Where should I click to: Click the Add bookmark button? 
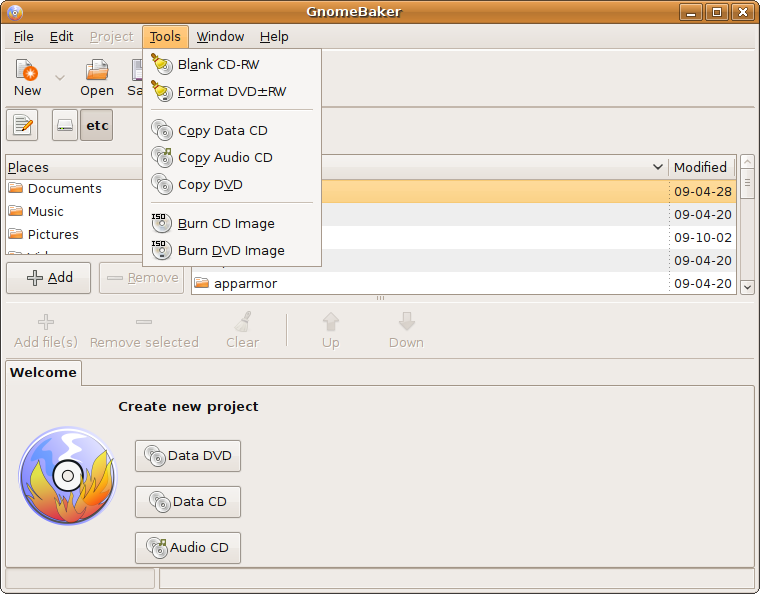48,278
